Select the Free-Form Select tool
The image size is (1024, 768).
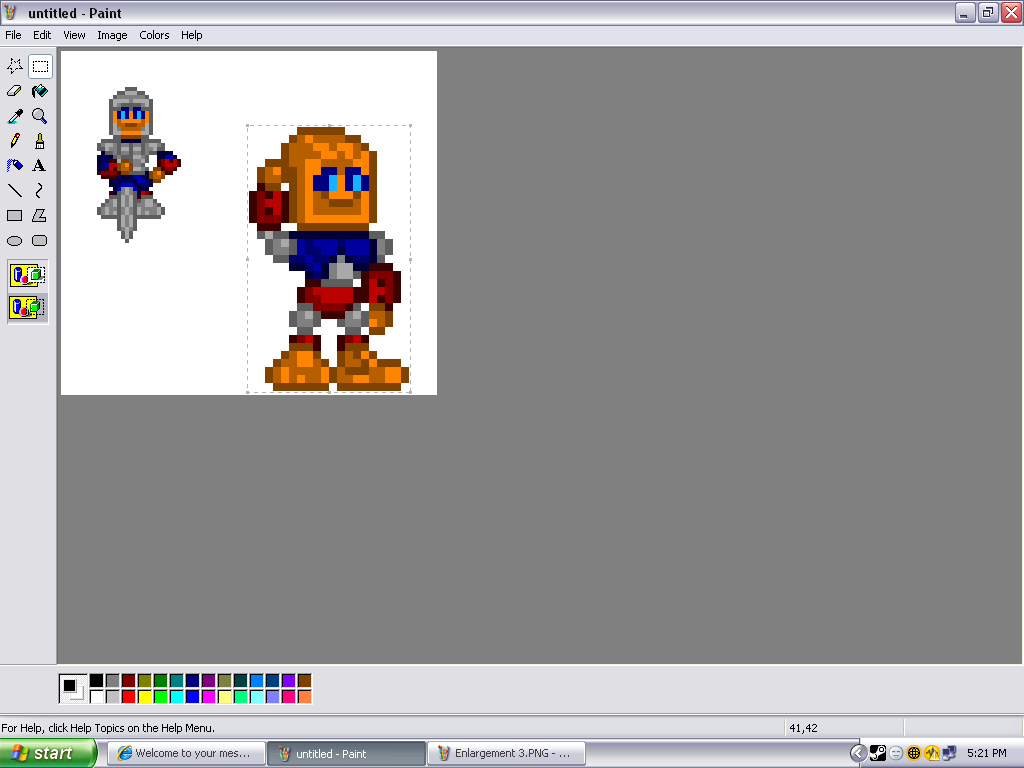point(15,67)
